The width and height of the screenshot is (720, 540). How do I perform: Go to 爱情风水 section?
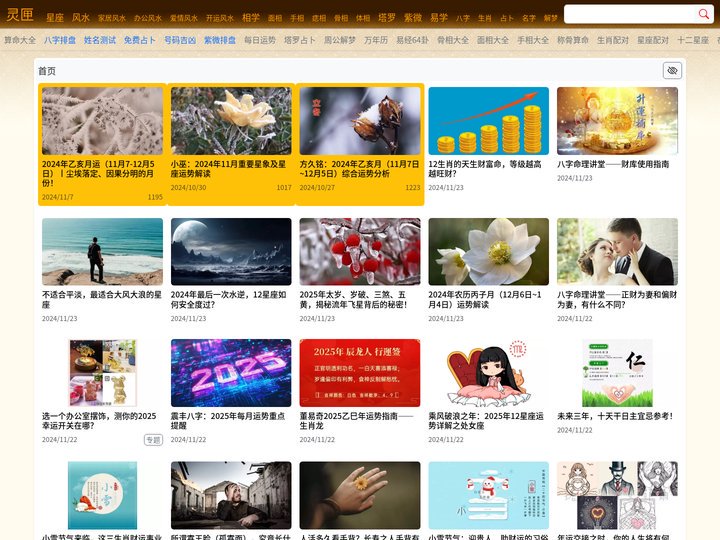(184, 18)
